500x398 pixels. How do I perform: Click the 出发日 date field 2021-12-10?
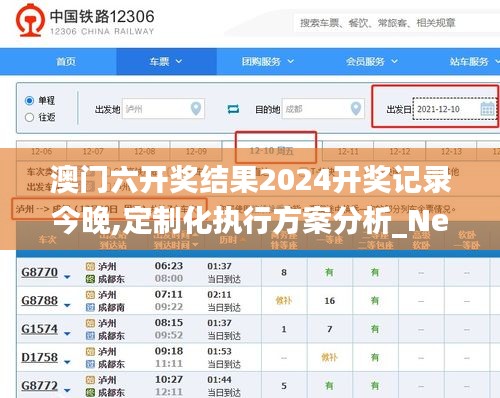pos(454,109)
